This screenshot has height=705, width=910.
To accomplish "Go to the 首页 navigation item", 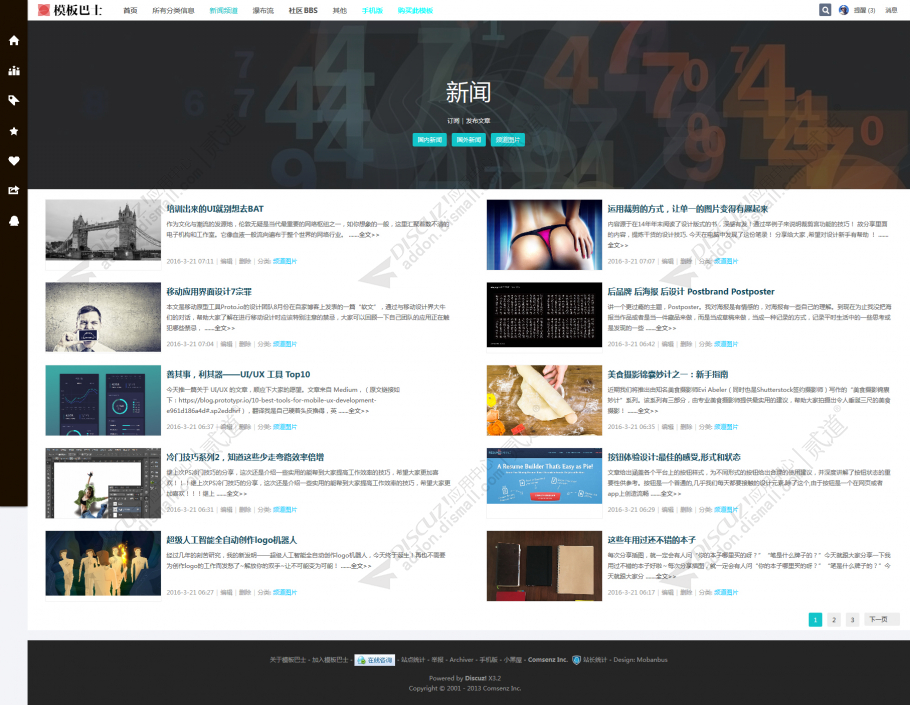I will 131,10.
